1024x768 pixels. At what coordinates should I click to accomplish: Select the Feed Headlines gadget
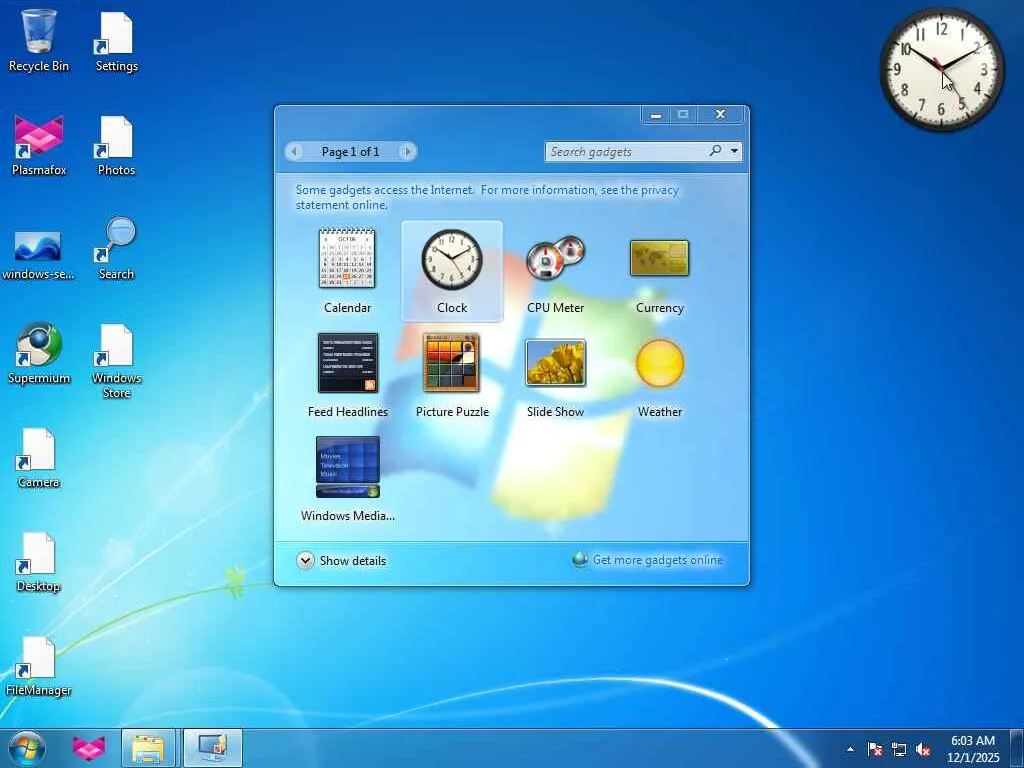[347, 375]
